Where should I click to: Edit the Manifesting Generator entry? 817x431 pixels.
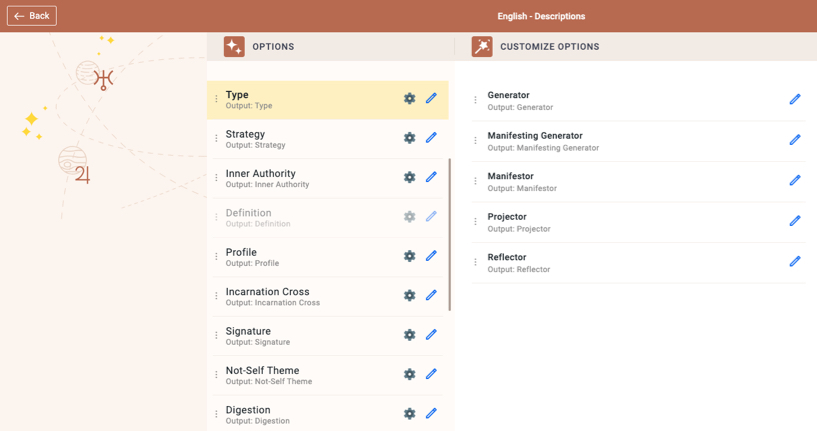click(795, 140)
